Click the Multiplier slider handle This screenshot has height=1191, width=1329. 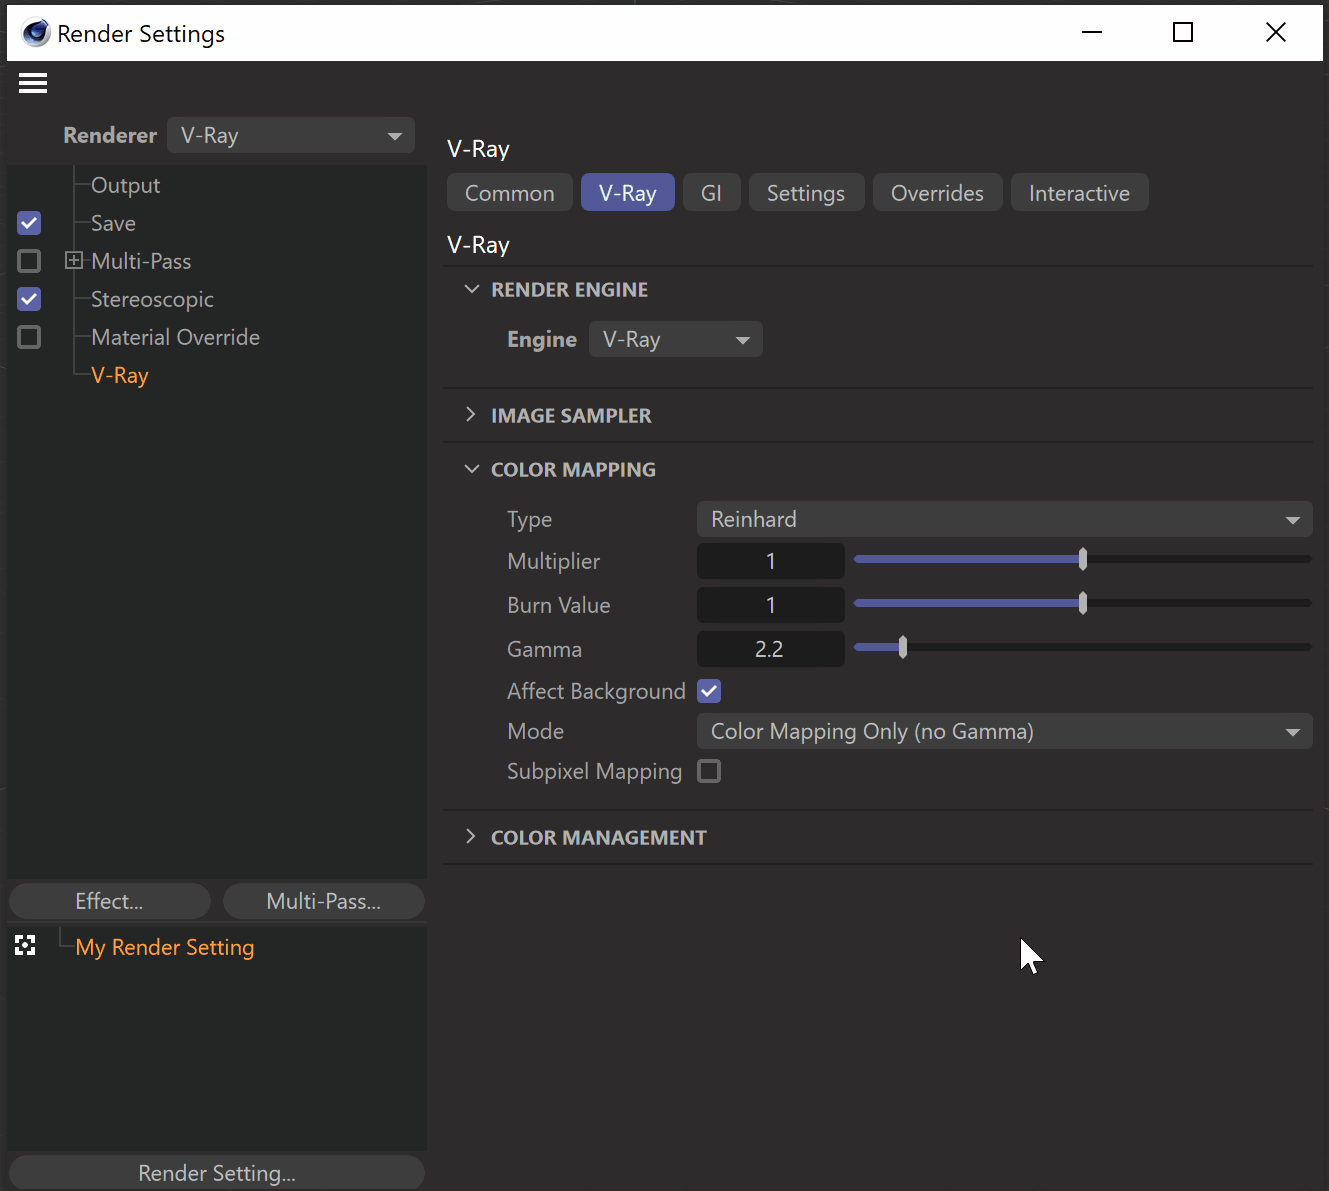click(1083, 559)
